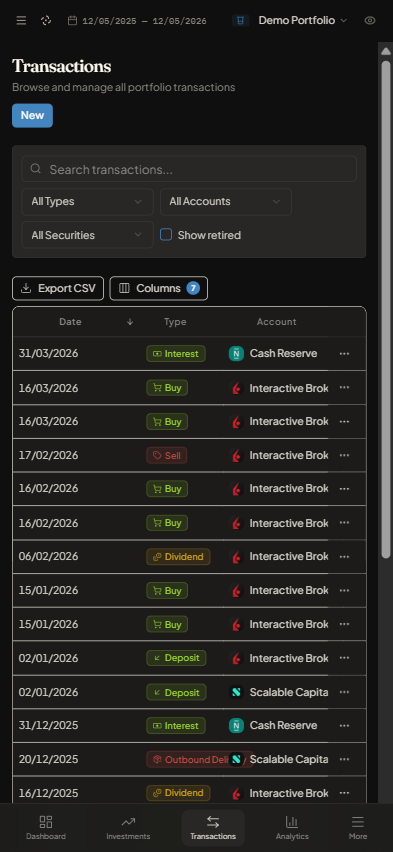Open the date range picker 12/05/2025
This screenshot has width=393, height=852.
coord(137,21)
